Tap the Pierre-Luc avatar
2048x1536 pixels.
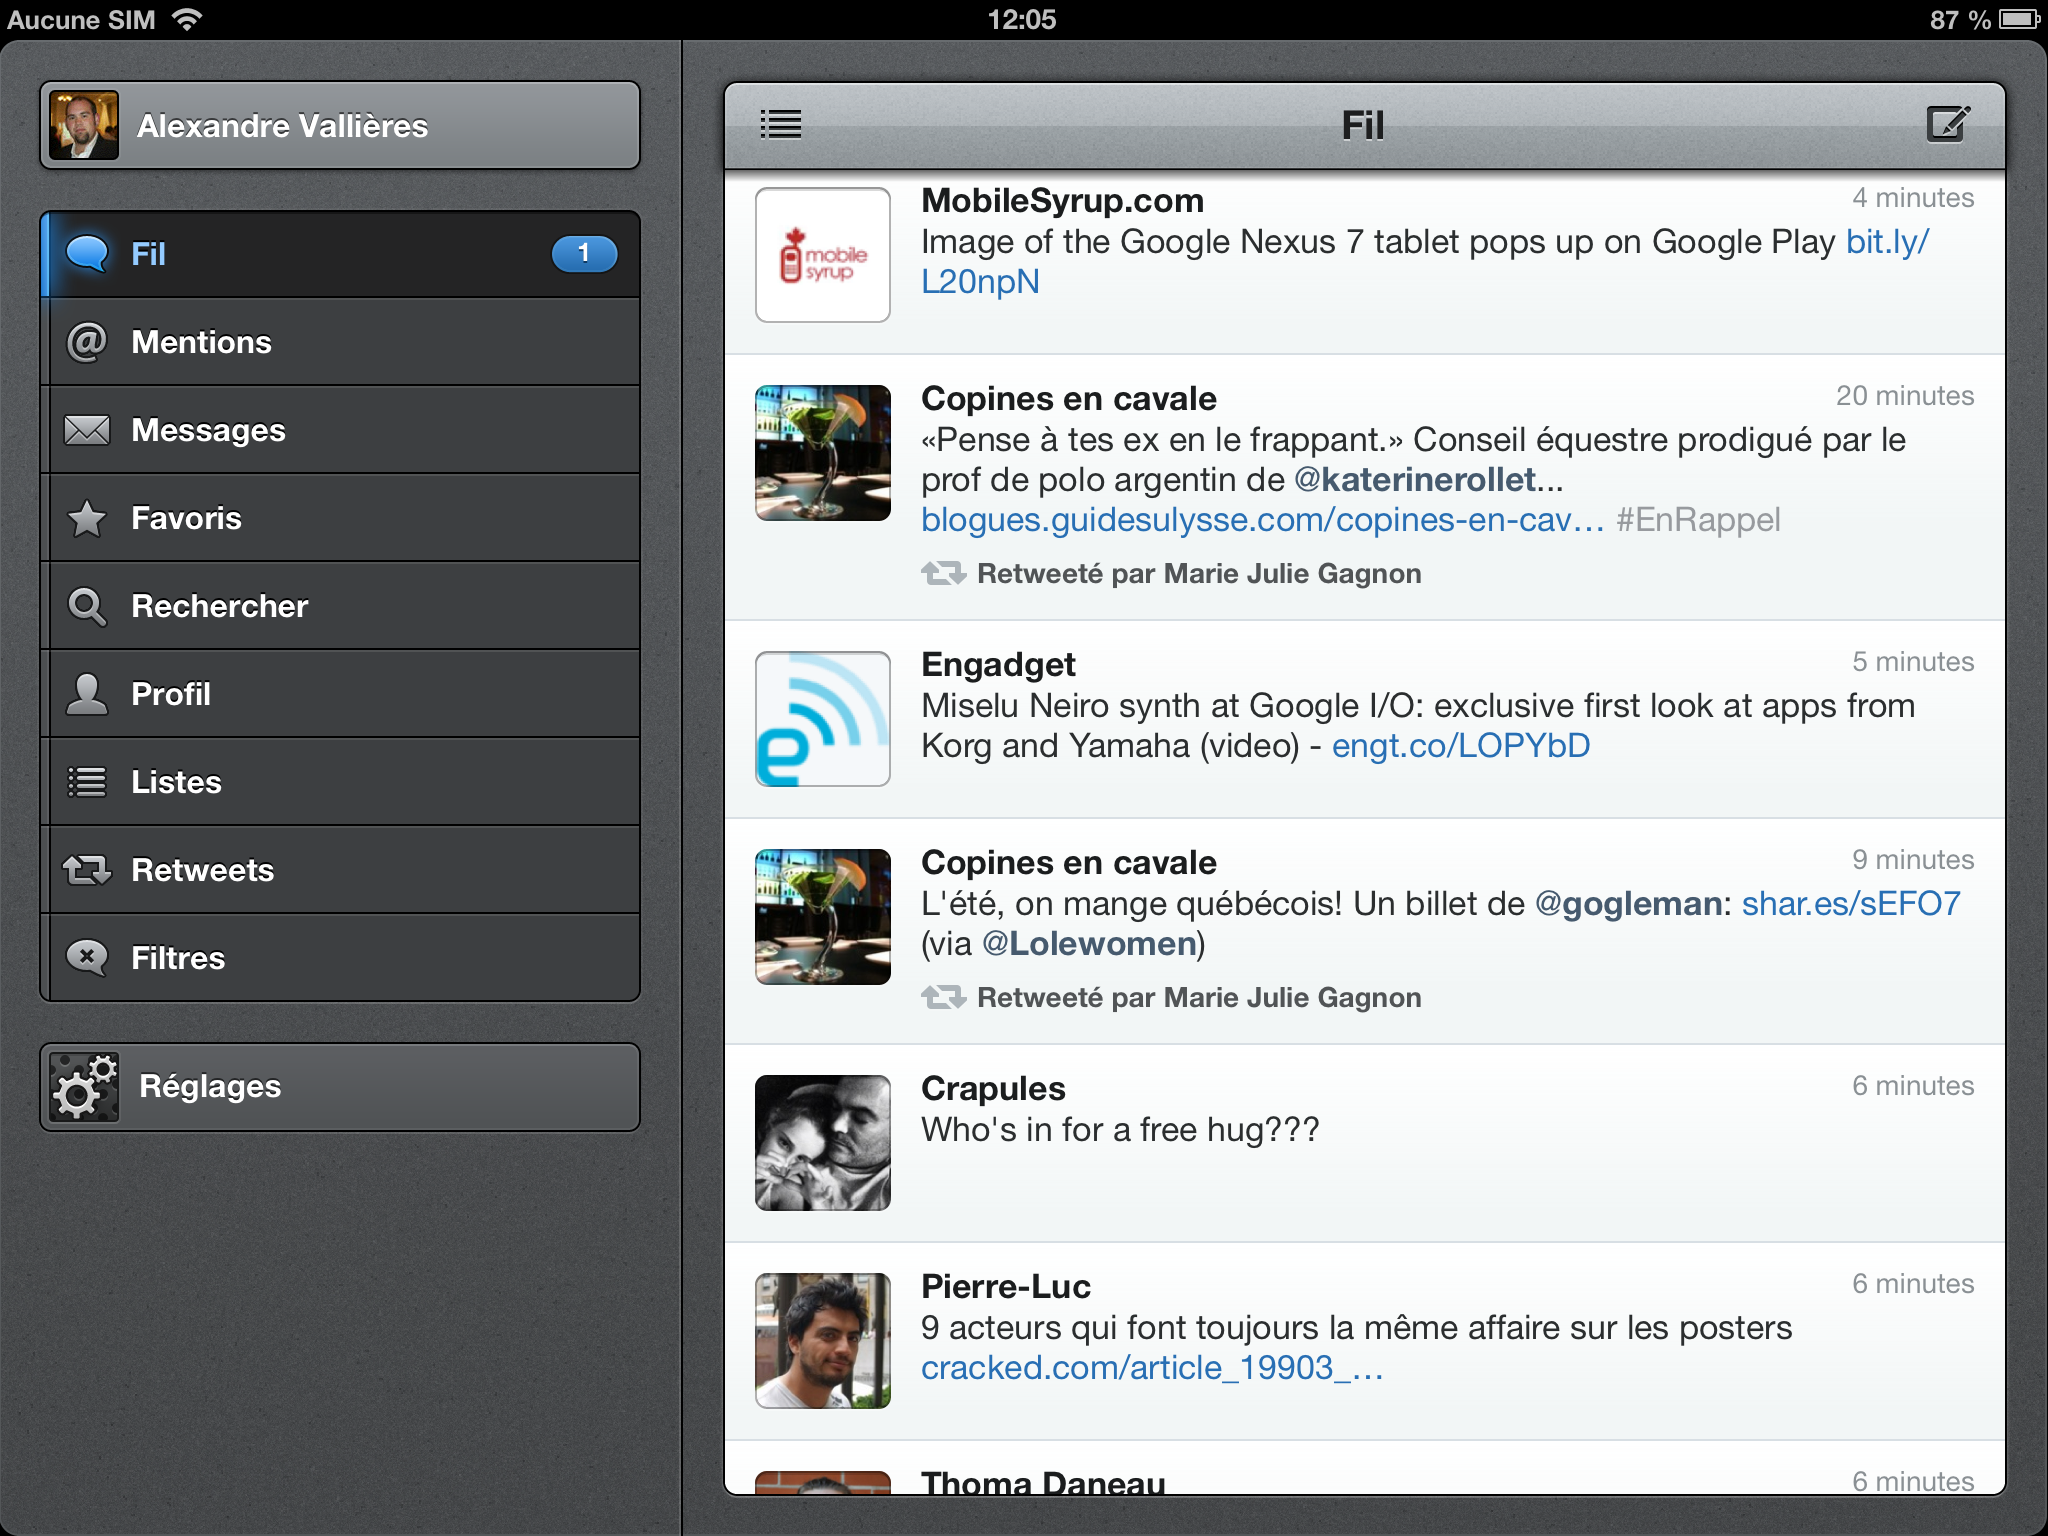pyautogui.click(x=823, y=1341)
